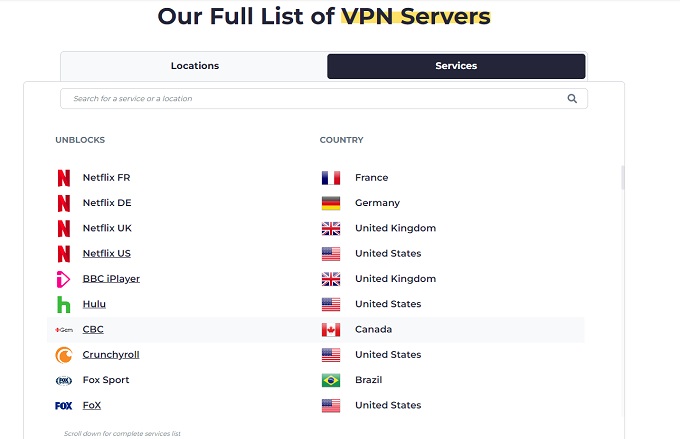Click the UNBLOCKS column header
Image resolution: width=680 pixels, height=439 pixels.
point(80,140)
